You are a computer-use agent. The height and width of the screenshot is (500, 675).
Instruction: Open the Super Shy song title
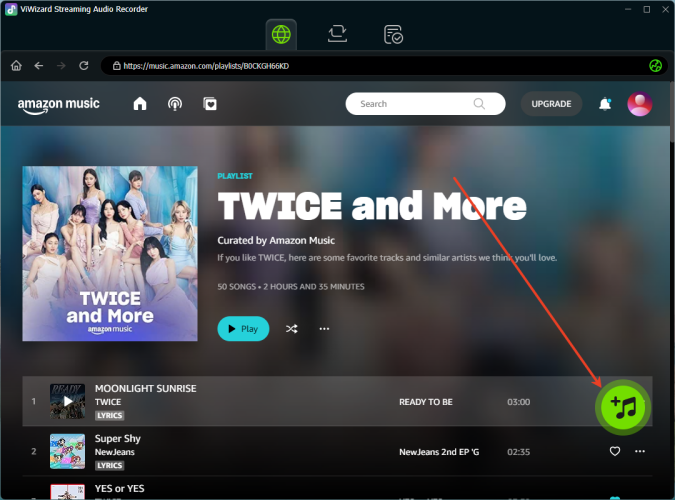[x=118, y=439]
